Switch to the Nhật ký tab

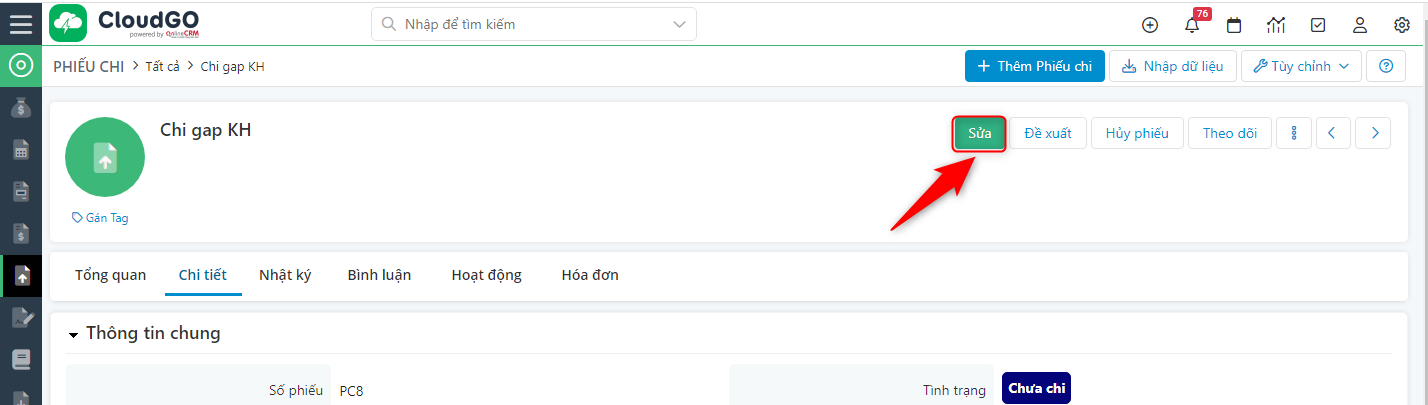pyautogui.click(x=285, y=275)
